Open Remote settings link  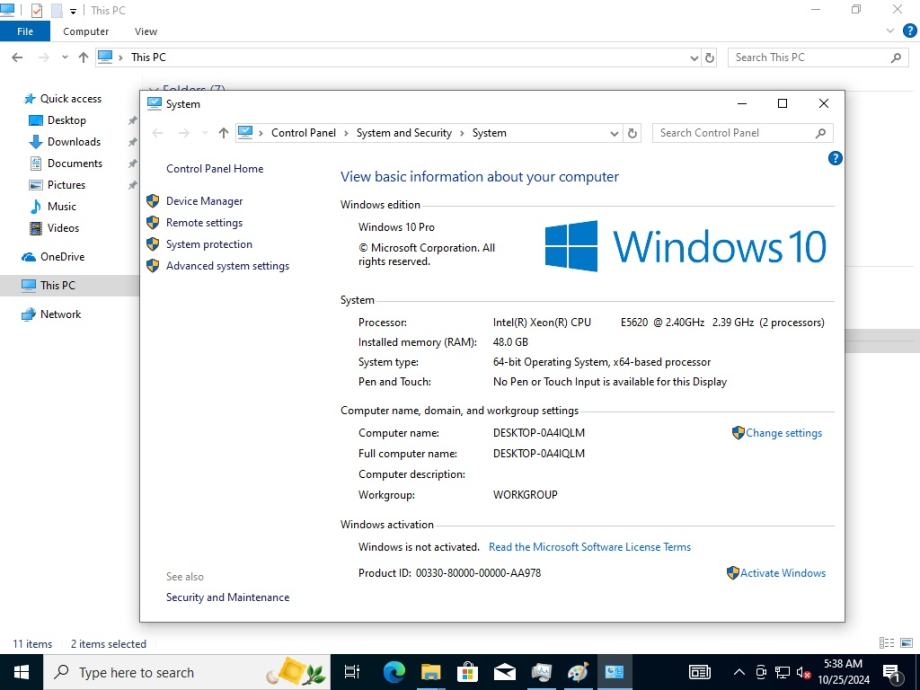[x=204, y=223]
